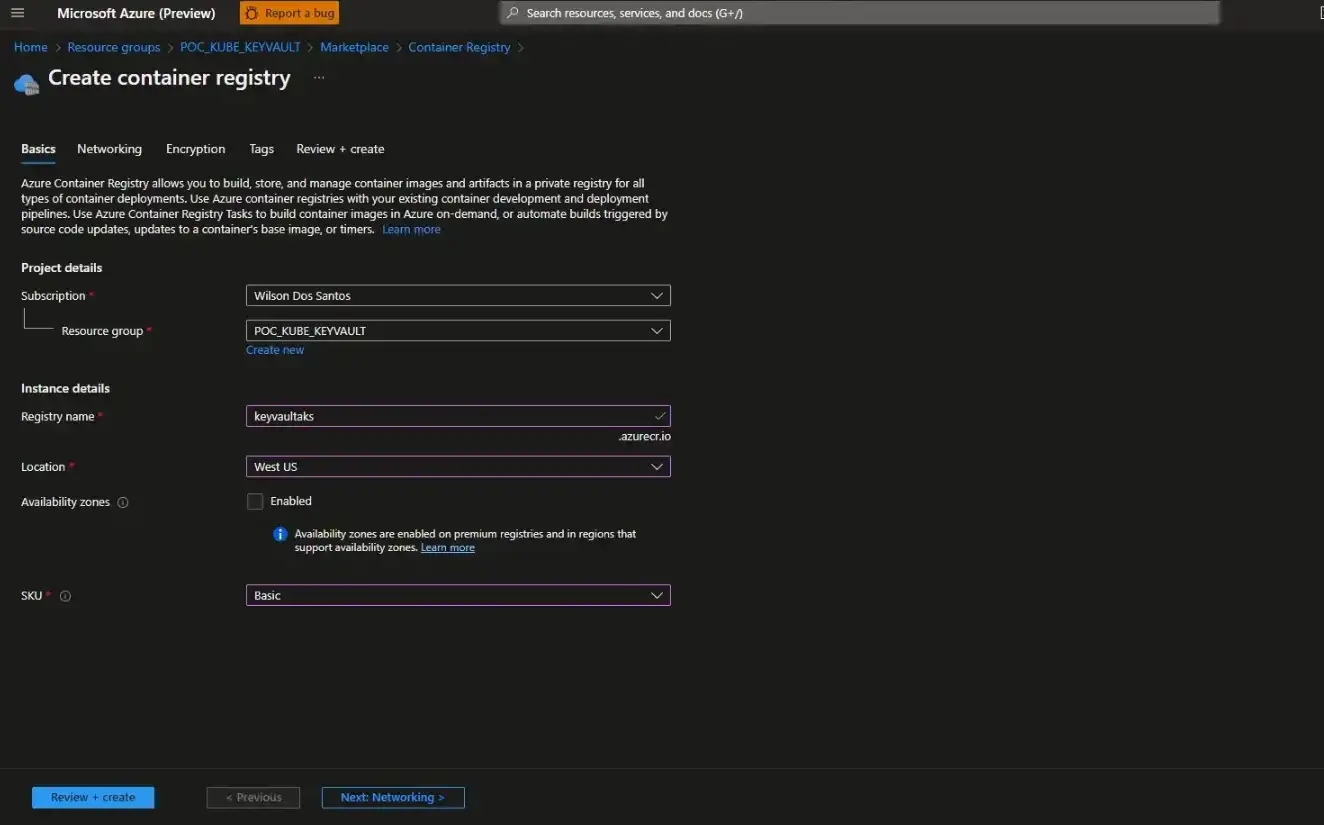Go to POC_KUBE_KEYVAULT breadcrumb

[x=240, y=47]
